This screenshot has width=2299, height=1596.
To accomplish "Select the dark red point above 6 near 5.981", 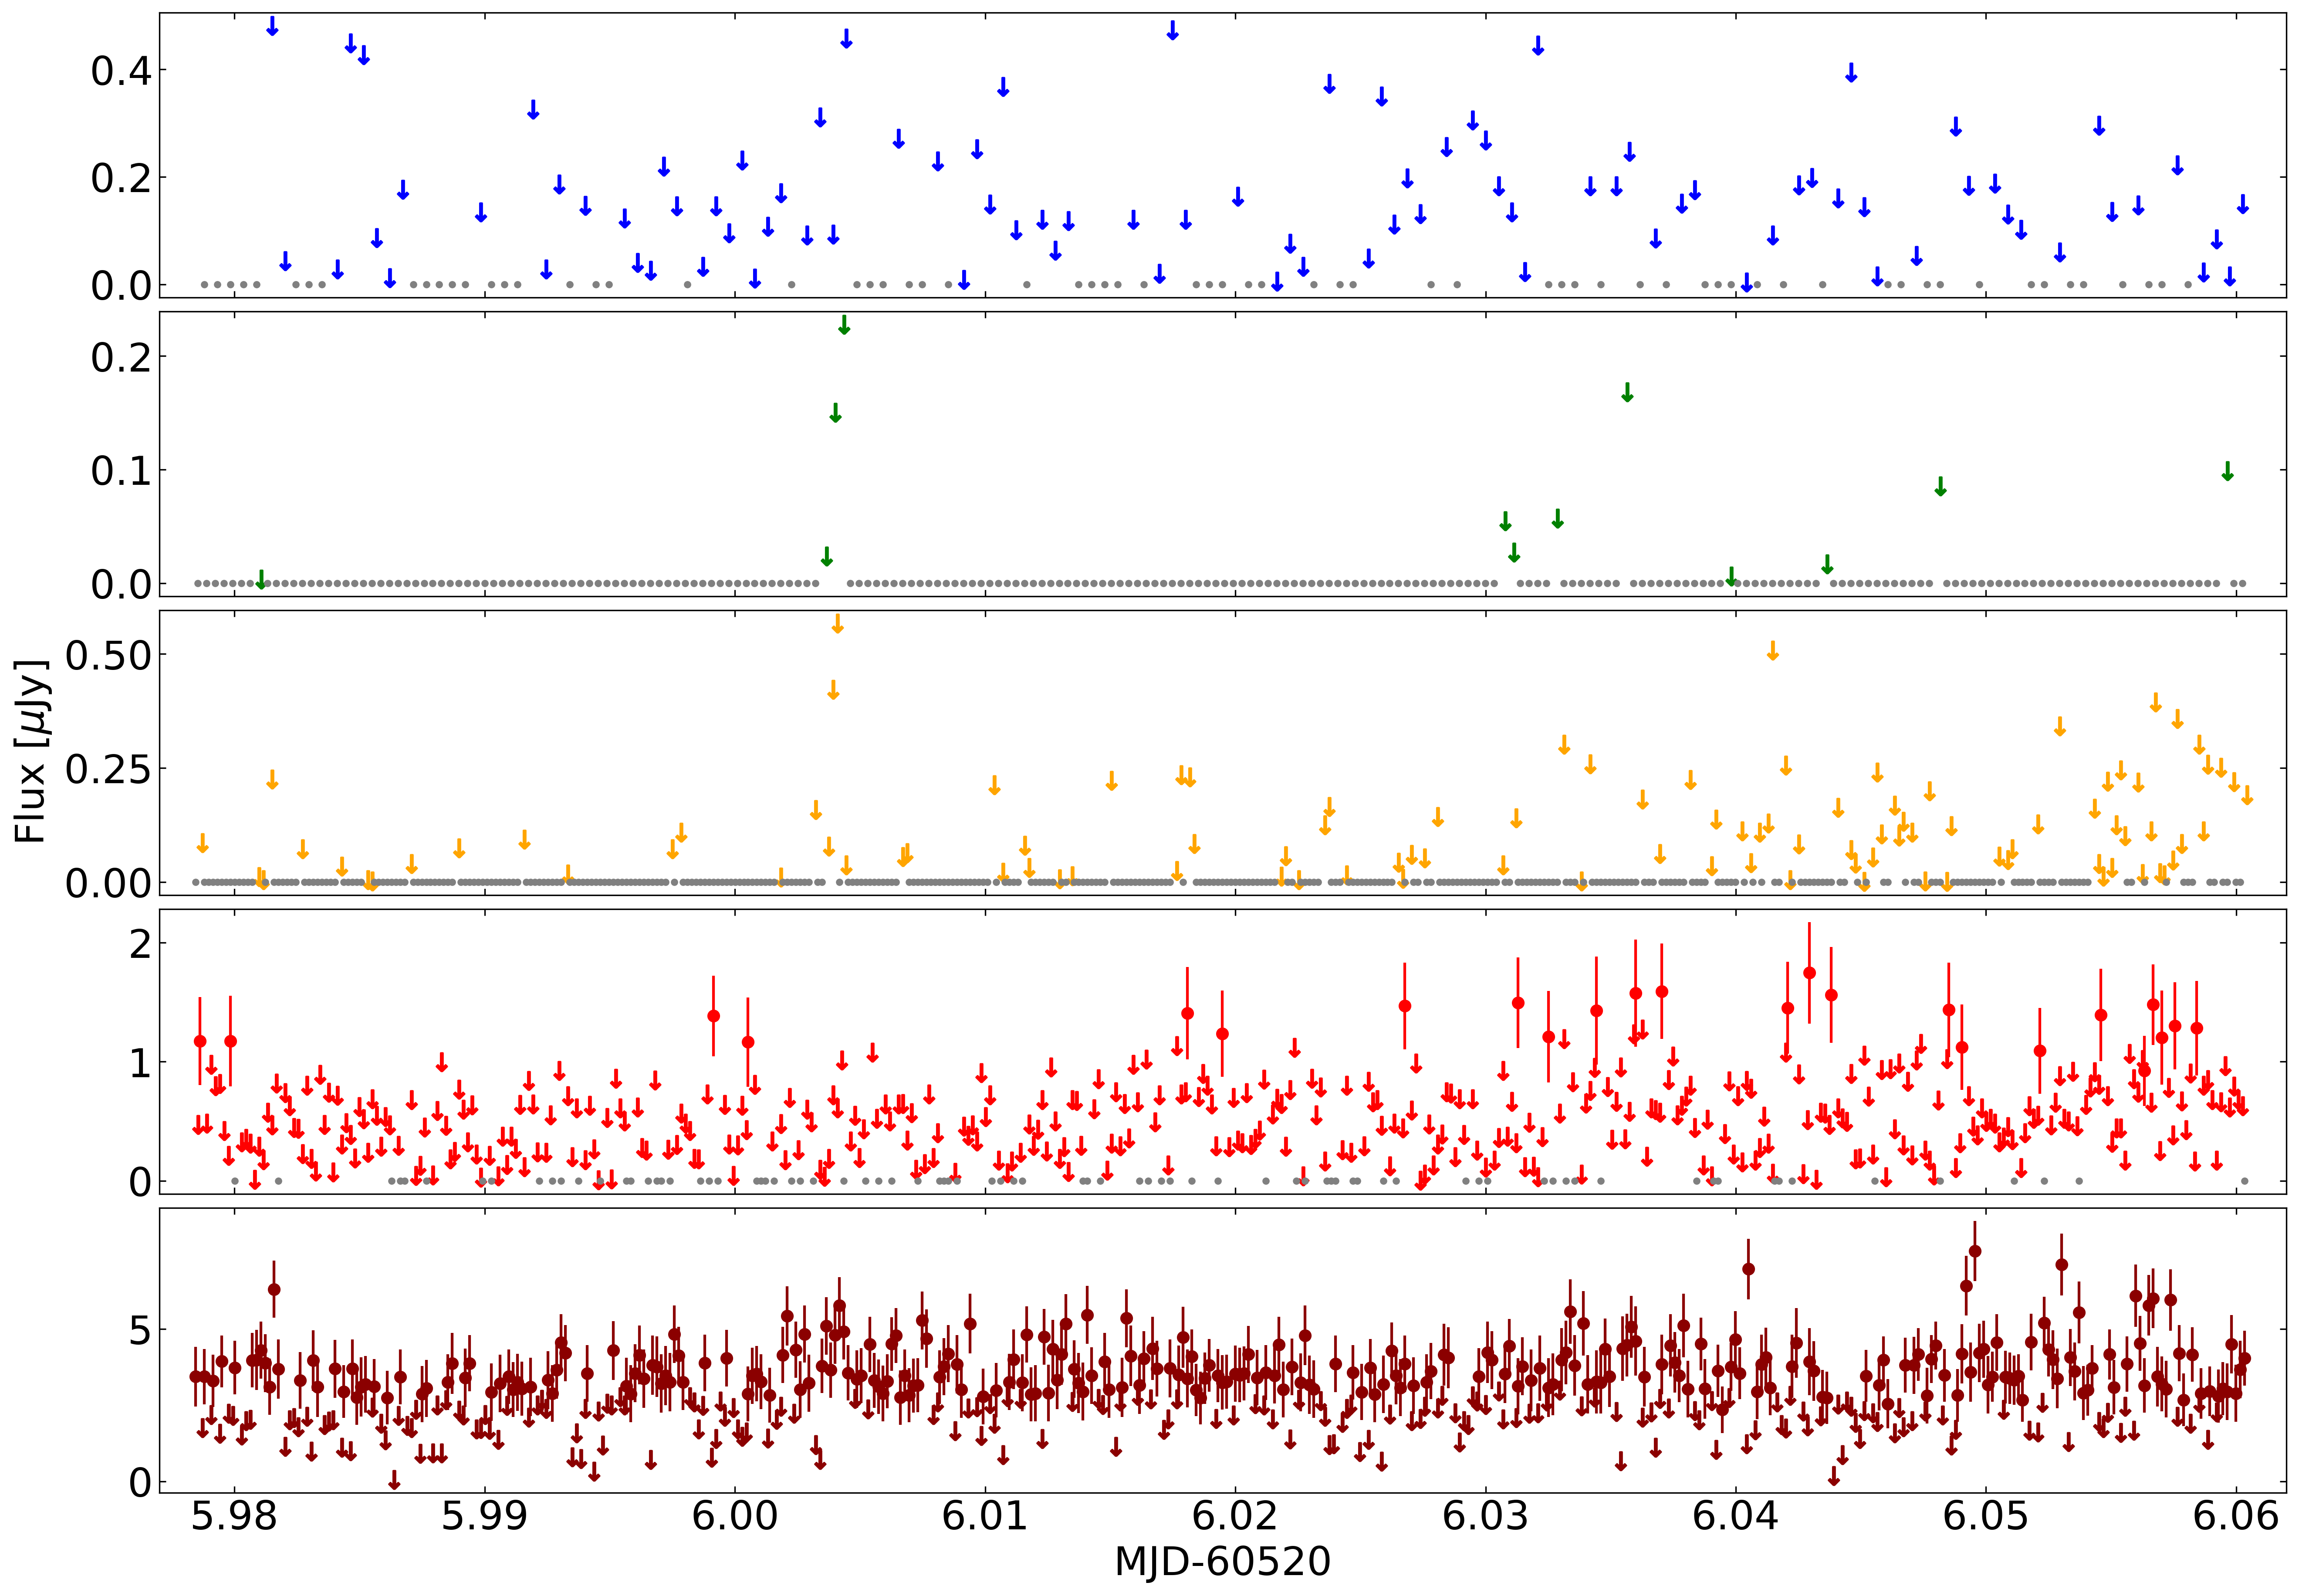I will pyautogui.click(x=274, y=1290).
